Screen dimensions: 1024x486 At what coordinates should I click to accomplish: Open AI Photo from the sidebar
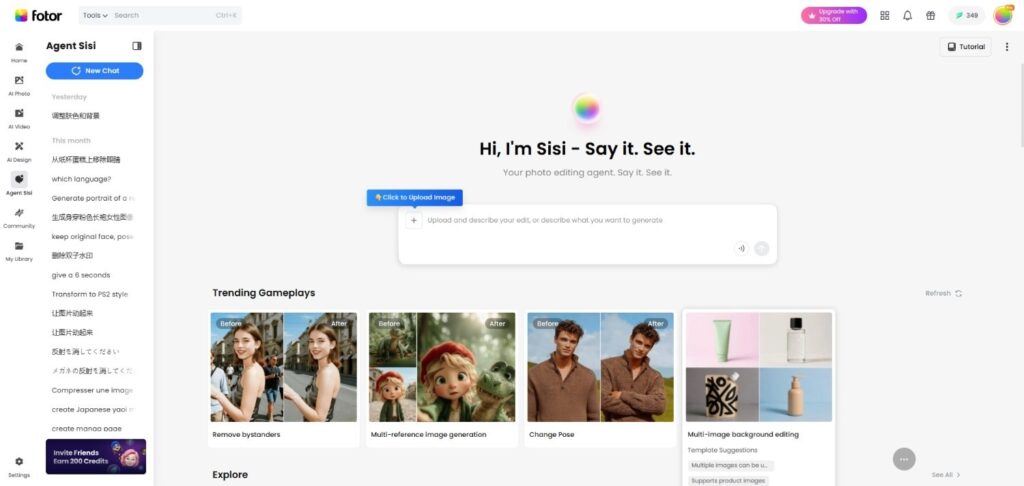coord(19,84)
